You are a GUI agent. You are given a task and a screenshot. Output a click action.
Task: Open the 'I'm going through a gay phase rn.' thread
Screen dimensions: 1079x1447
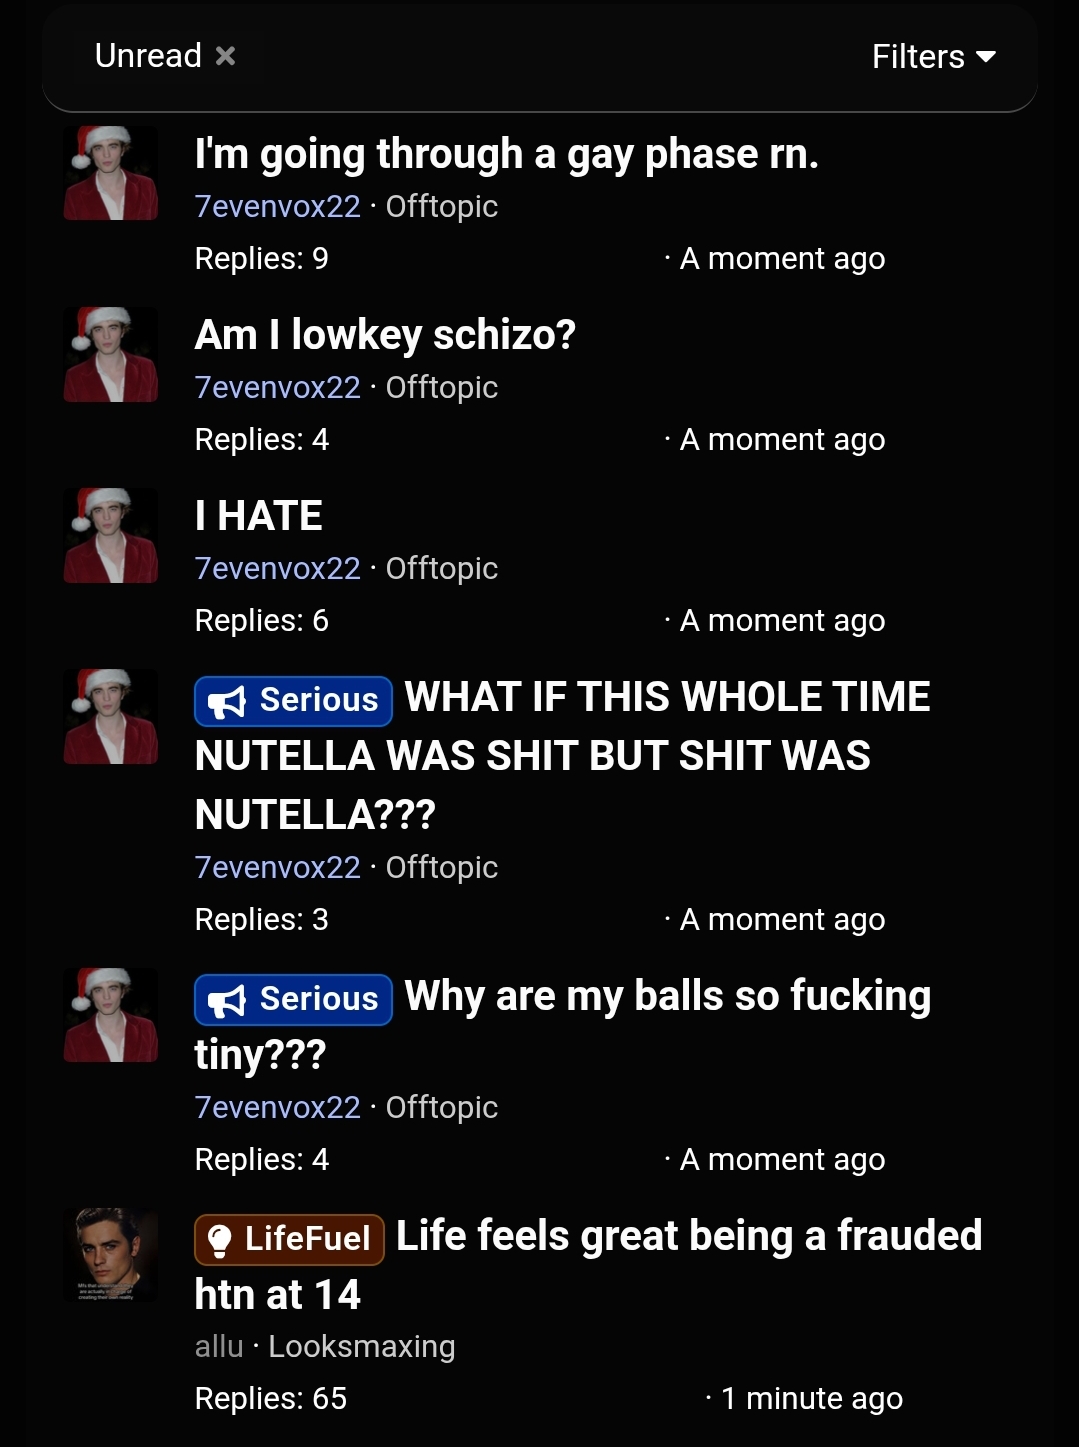pos(506,154)
